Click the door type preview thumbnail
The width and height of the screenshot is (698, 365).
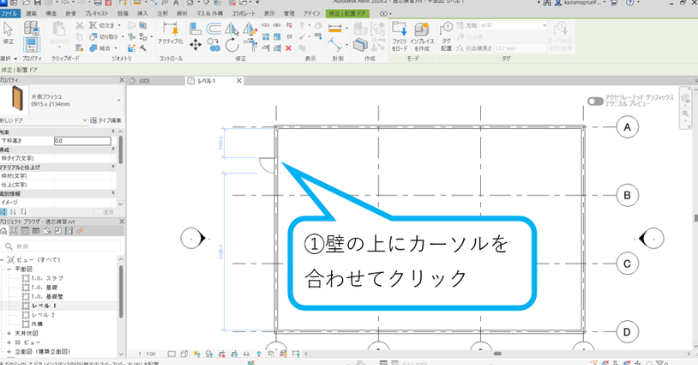tap(17, 98)
